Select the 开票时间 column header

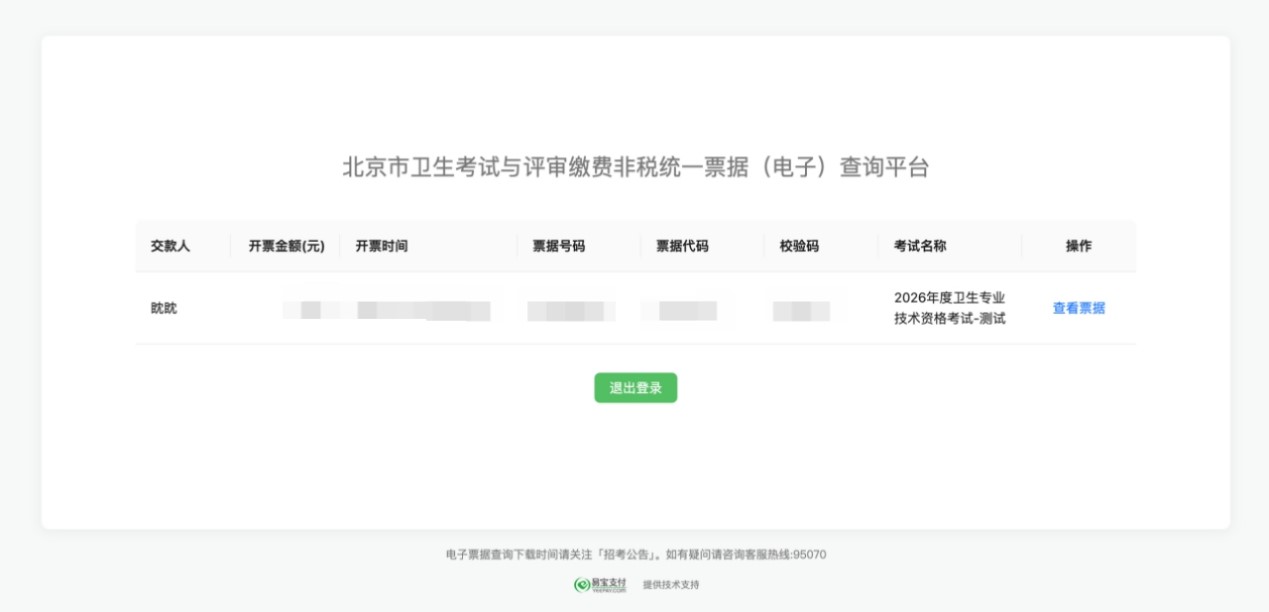(x=381, y=246)
